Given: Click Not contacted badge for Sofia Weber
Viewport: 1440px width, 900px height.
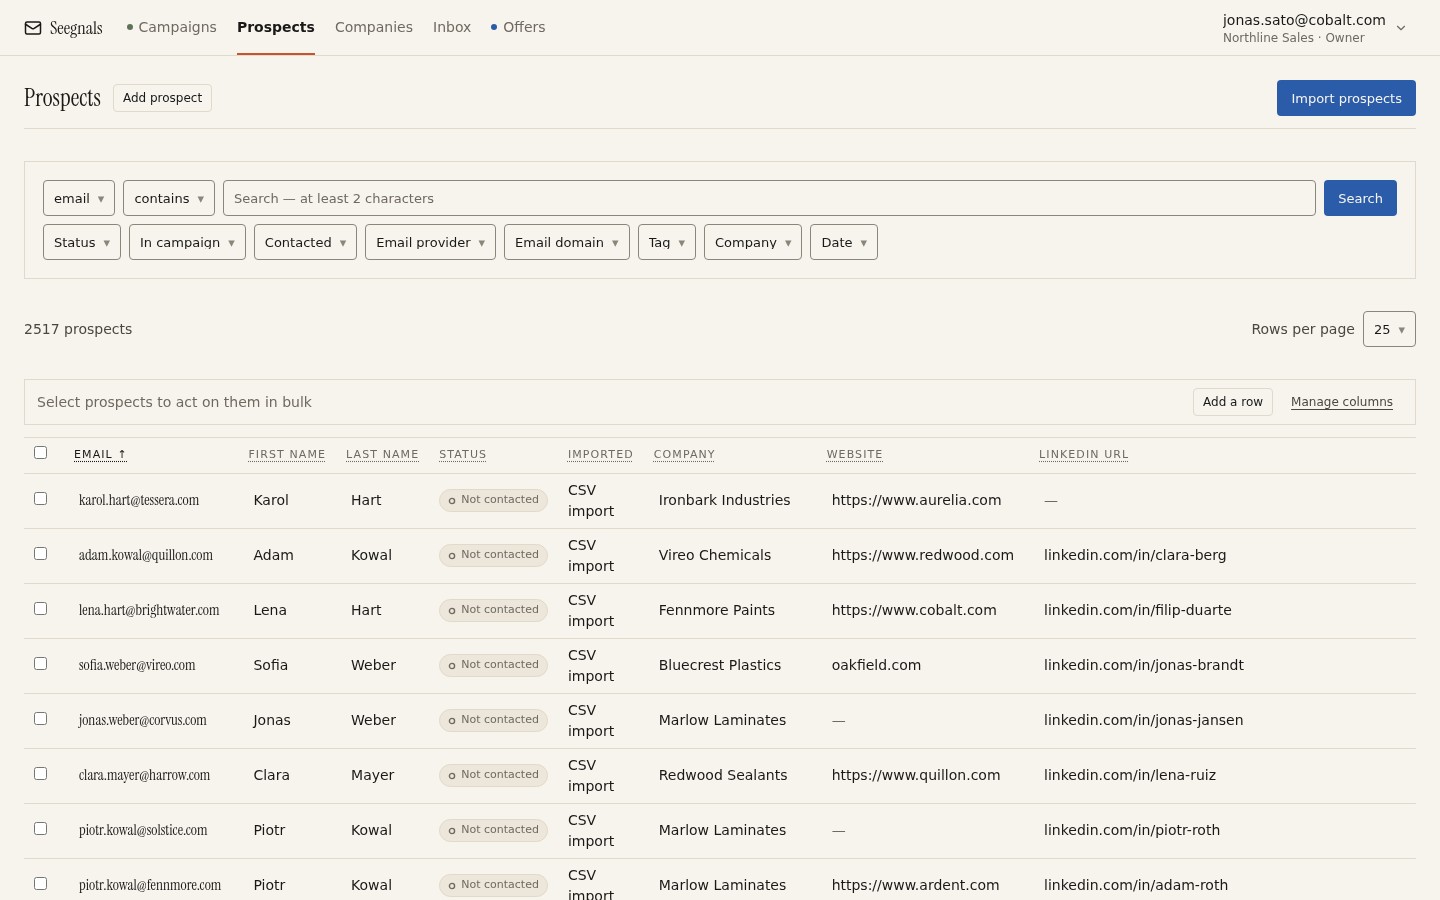Looking at the screenshot, I should [x=493, y=665].
